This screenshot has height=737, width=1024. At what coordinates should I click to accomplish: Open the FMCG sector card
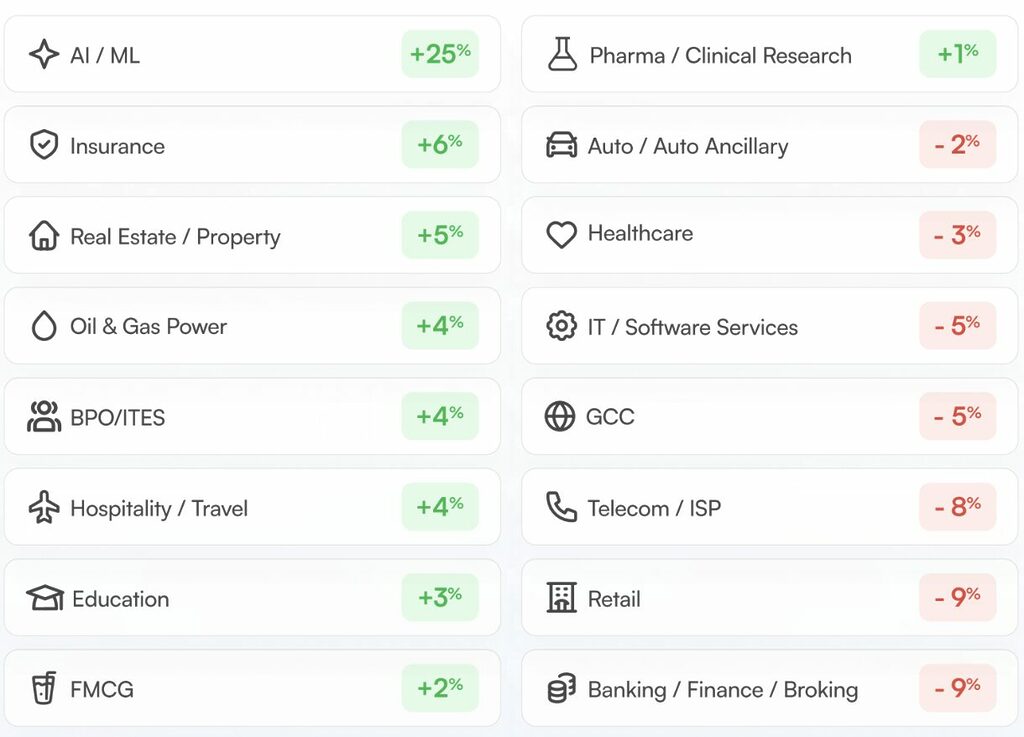[x=252, y=688]
